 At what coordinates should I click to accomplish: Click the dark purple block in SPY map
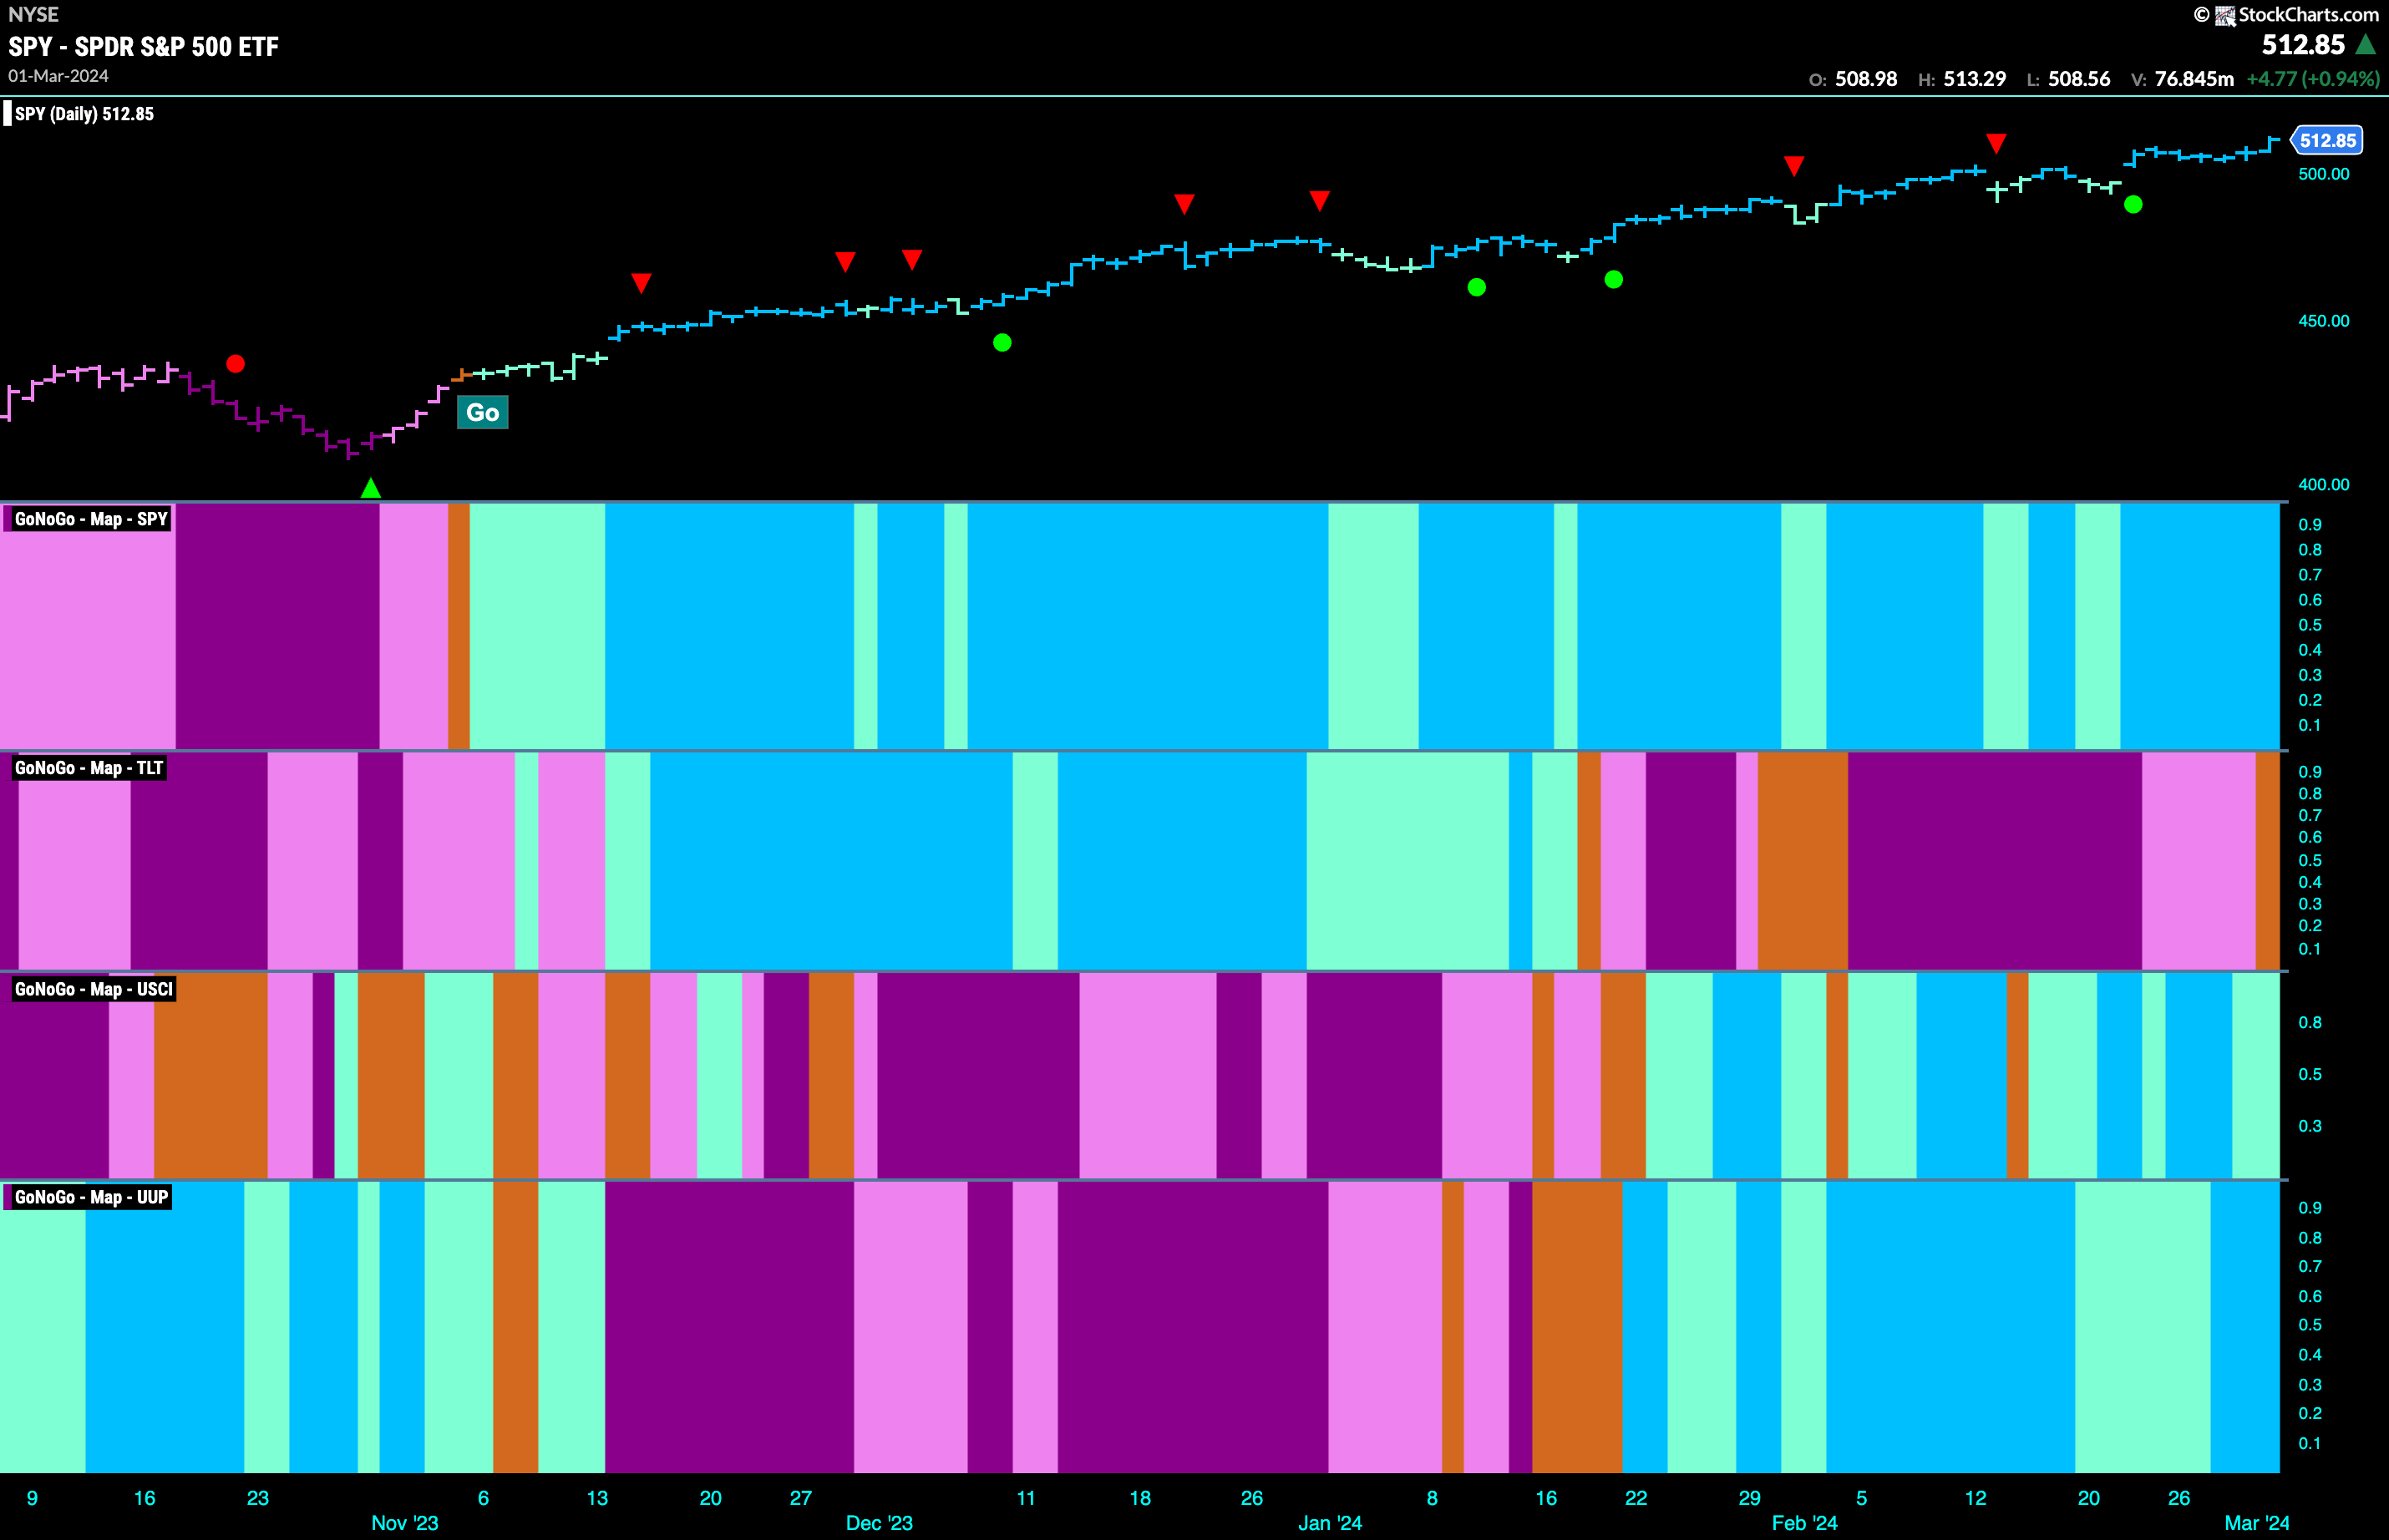click(278, 626)
